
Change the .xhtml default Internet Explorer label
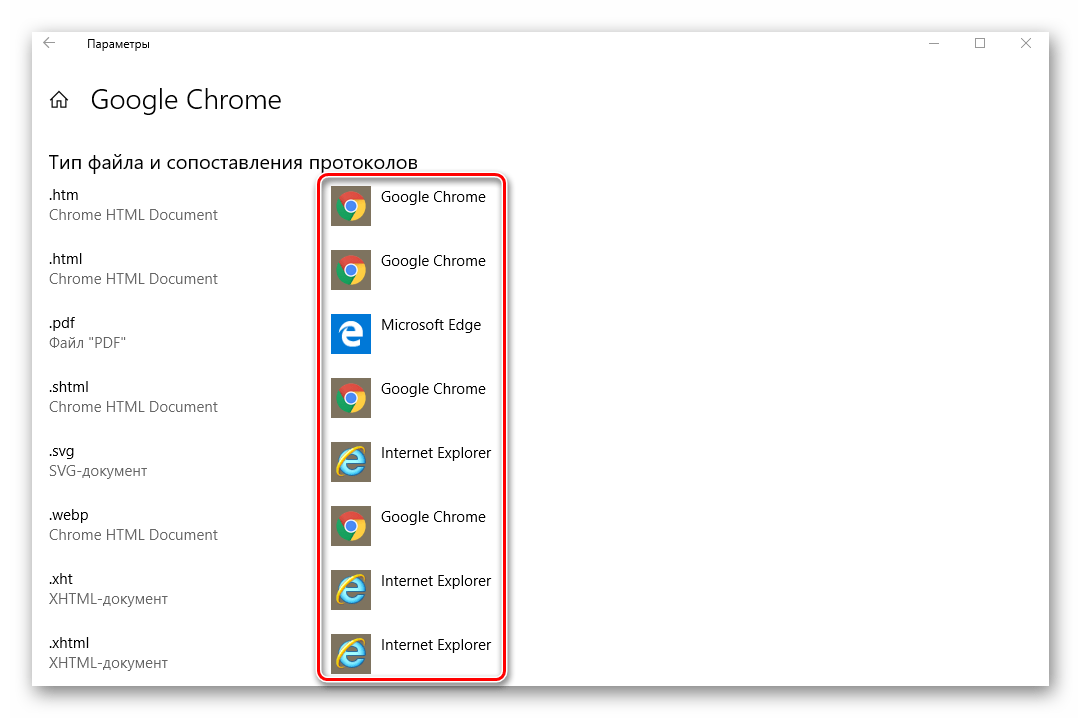click(436, 645)
